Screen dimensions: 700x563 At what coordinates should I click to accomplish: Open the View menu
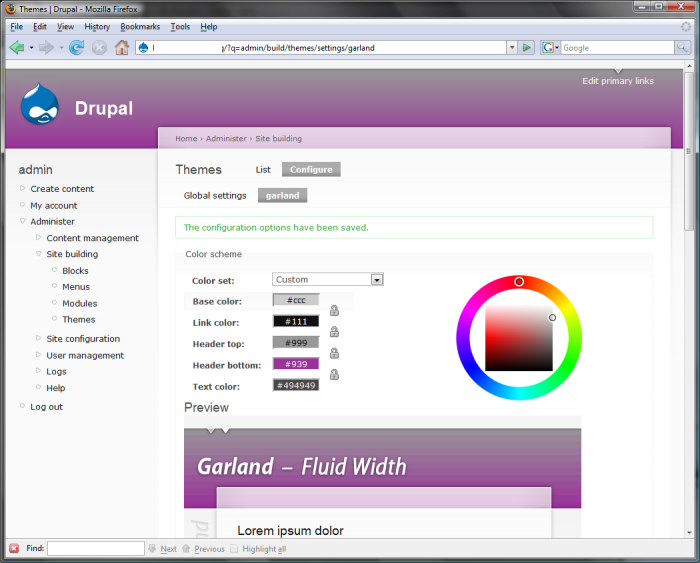[x=65, y=27]
